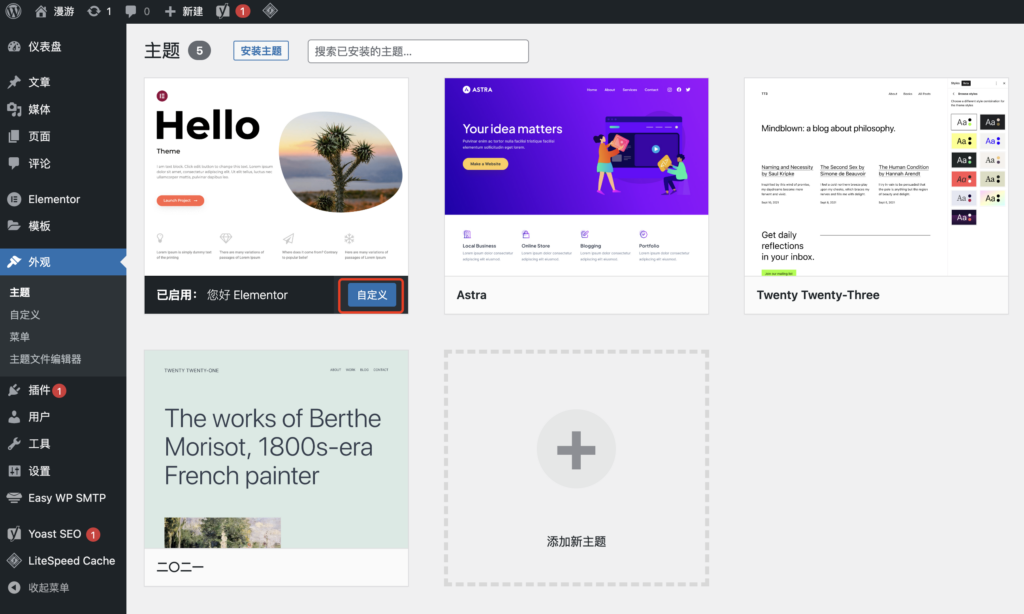Viewport: 1024px width, 614px height.
Task: Click the 外观 paintbrush icon
Action: pos(14,262)
